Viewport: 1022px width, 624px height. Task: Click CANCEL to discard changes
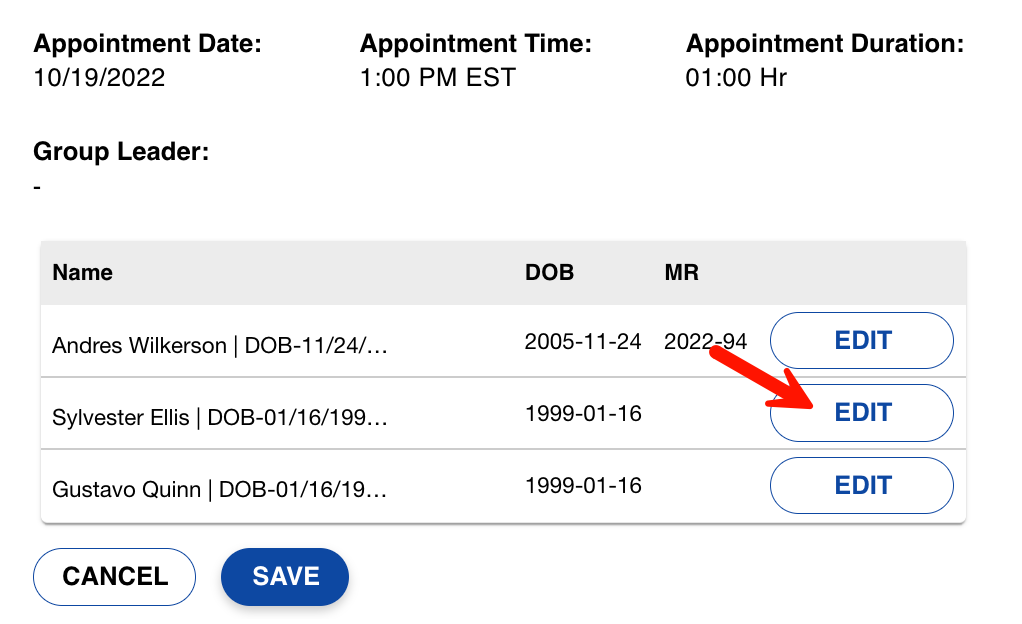113,576
